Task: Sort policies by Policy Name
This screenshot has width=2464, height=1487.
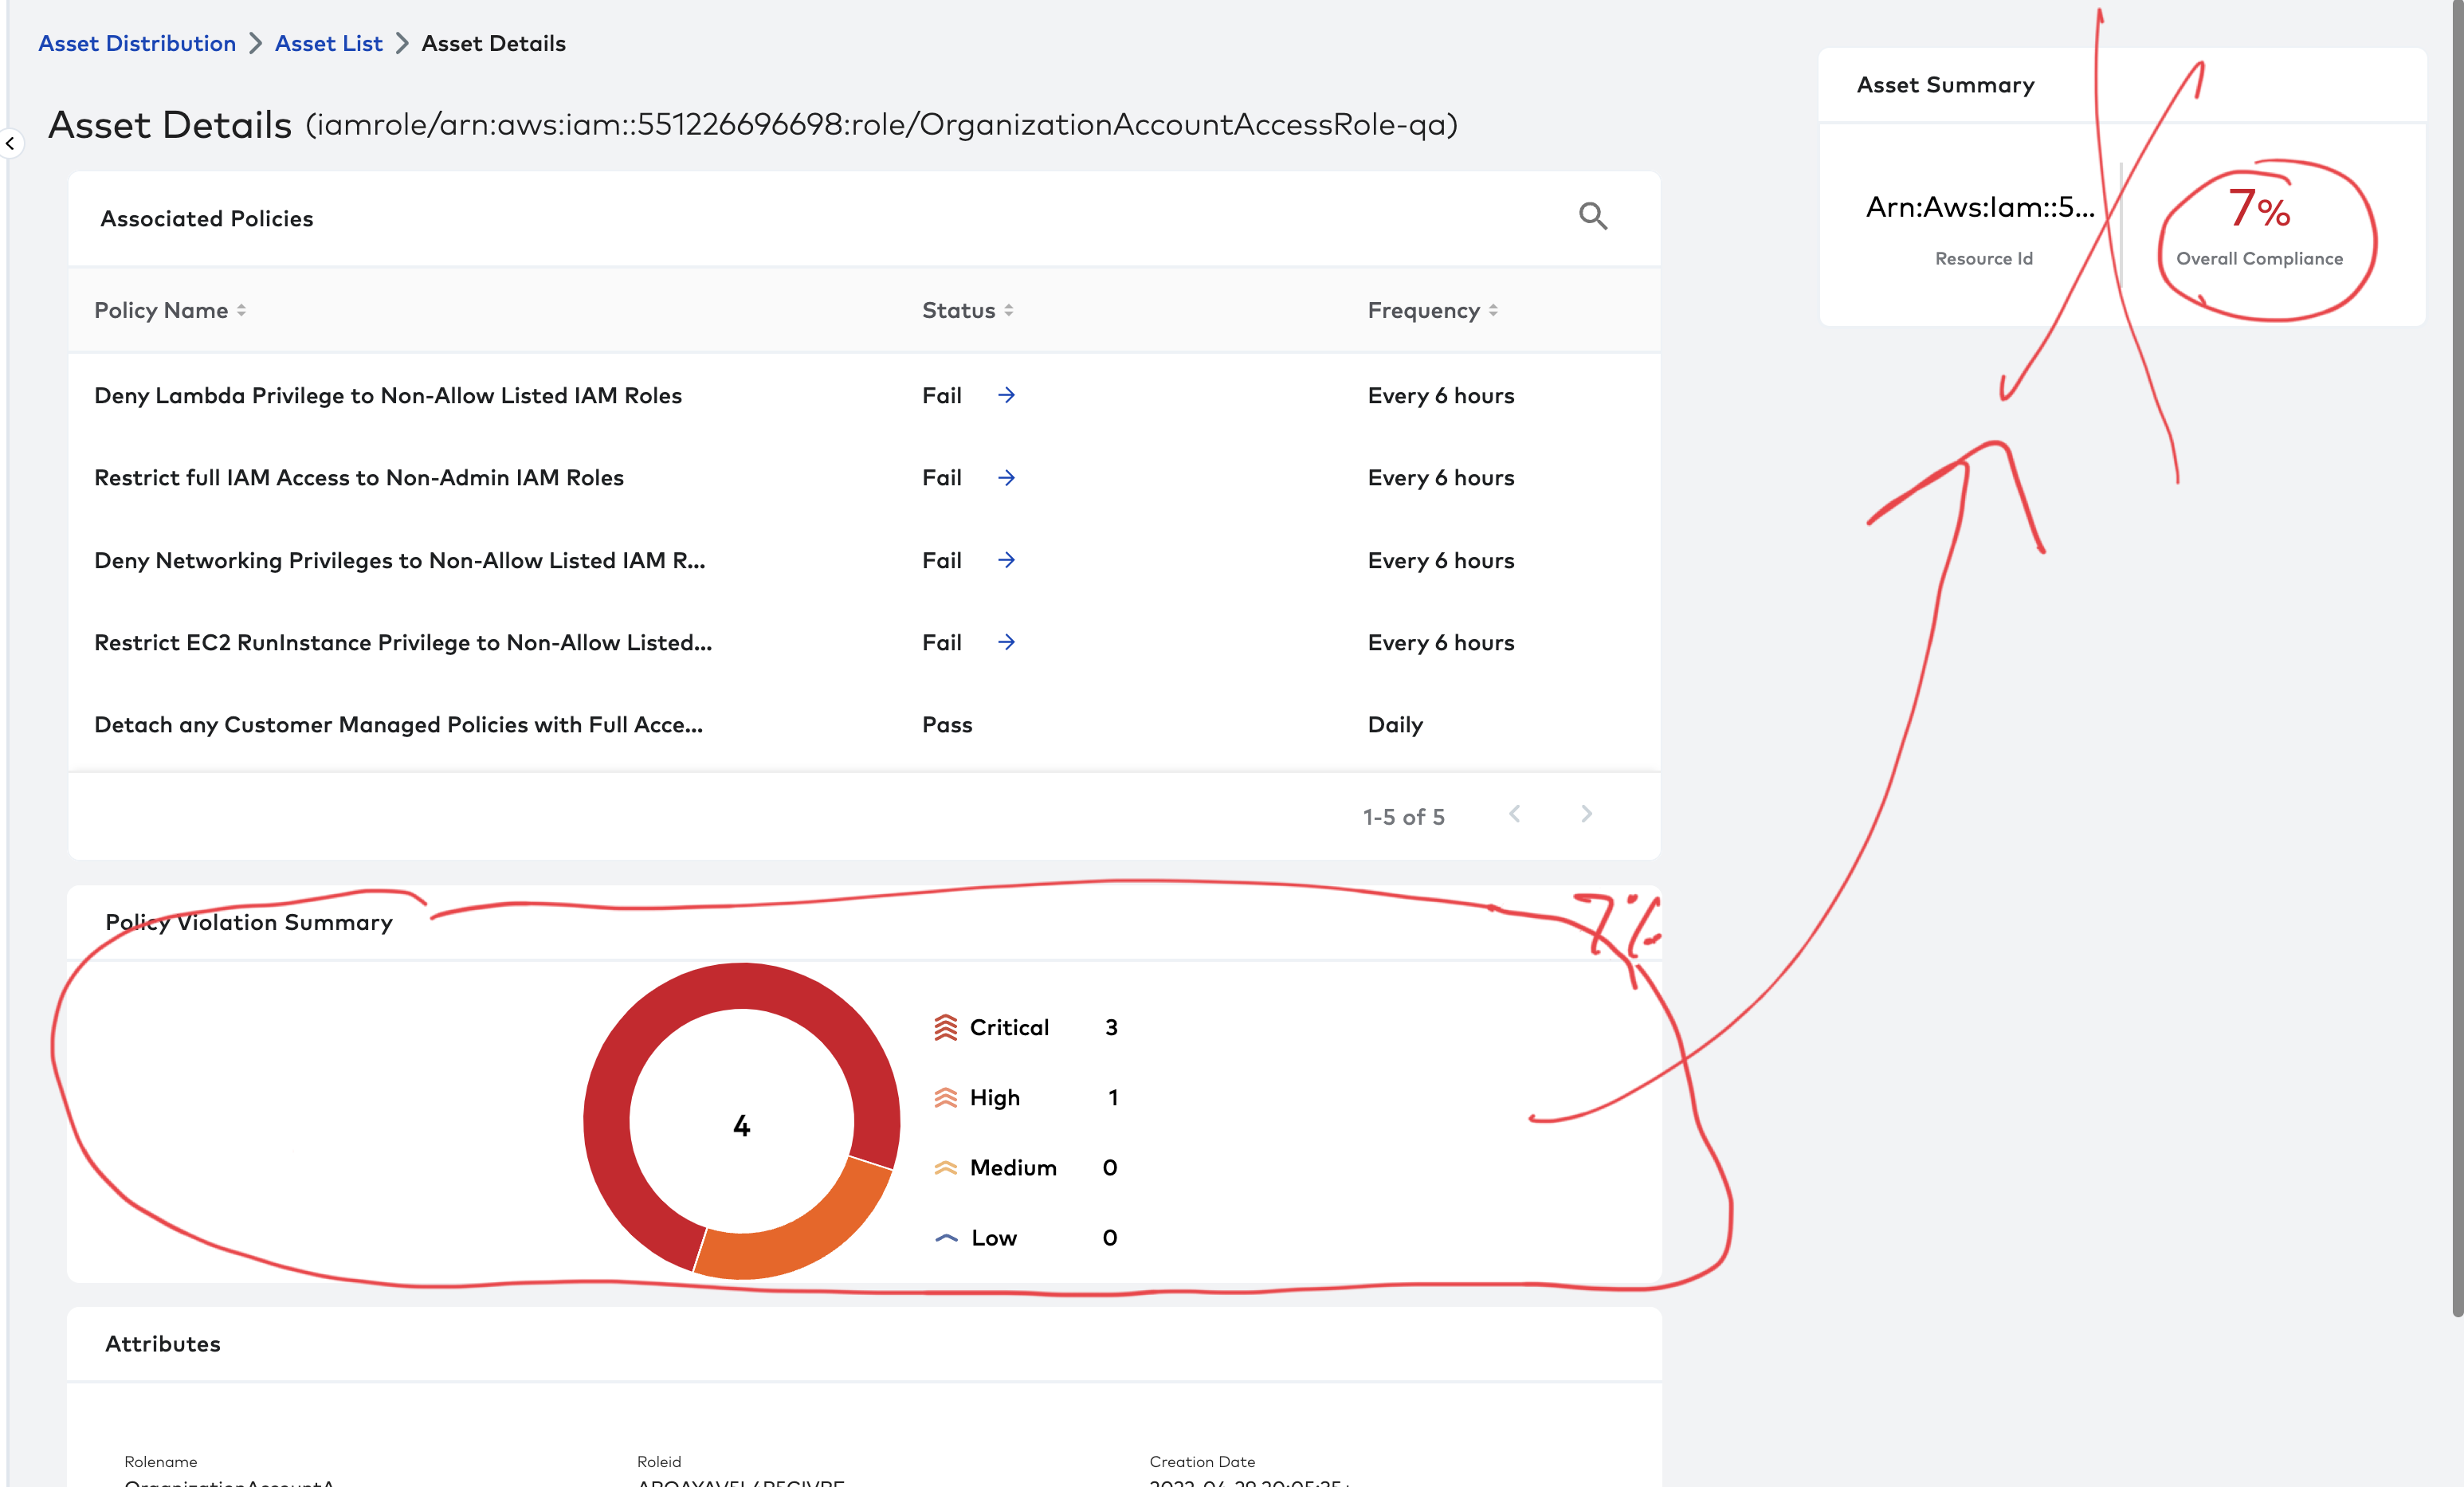Action: [x=241, y=310]
